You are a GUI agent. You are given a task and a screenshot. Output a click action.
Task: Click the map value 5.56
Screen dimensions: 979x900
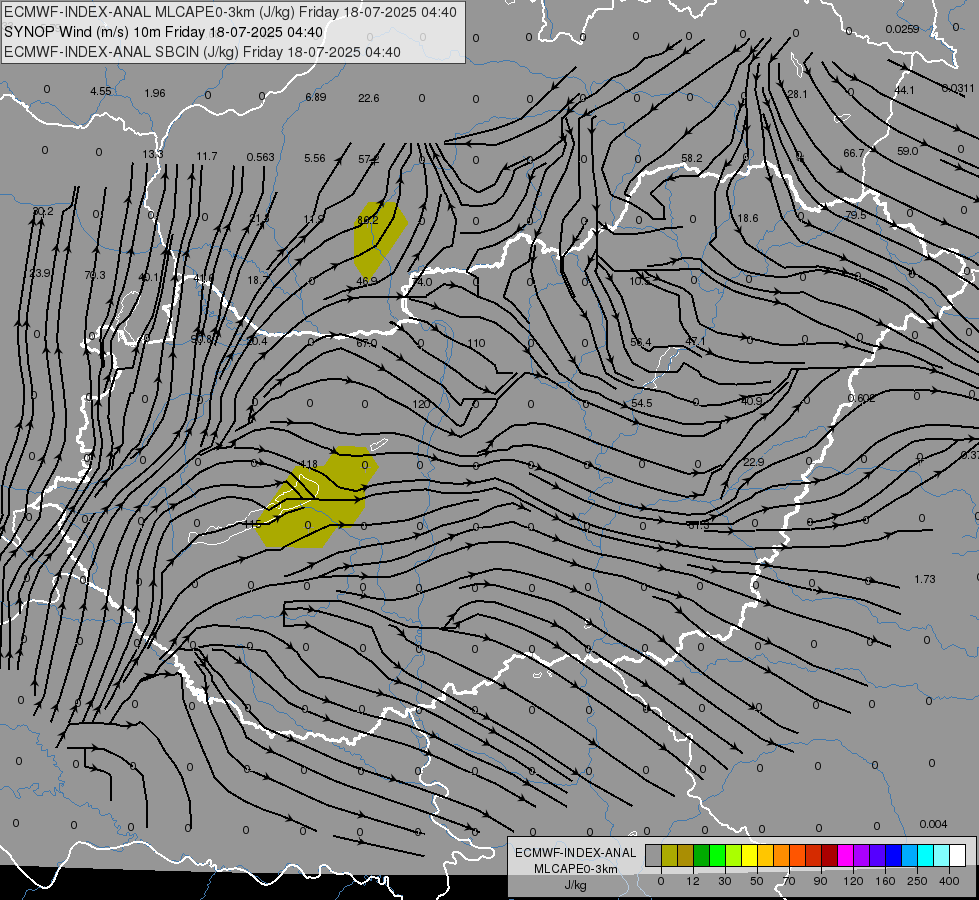point(315,159)
